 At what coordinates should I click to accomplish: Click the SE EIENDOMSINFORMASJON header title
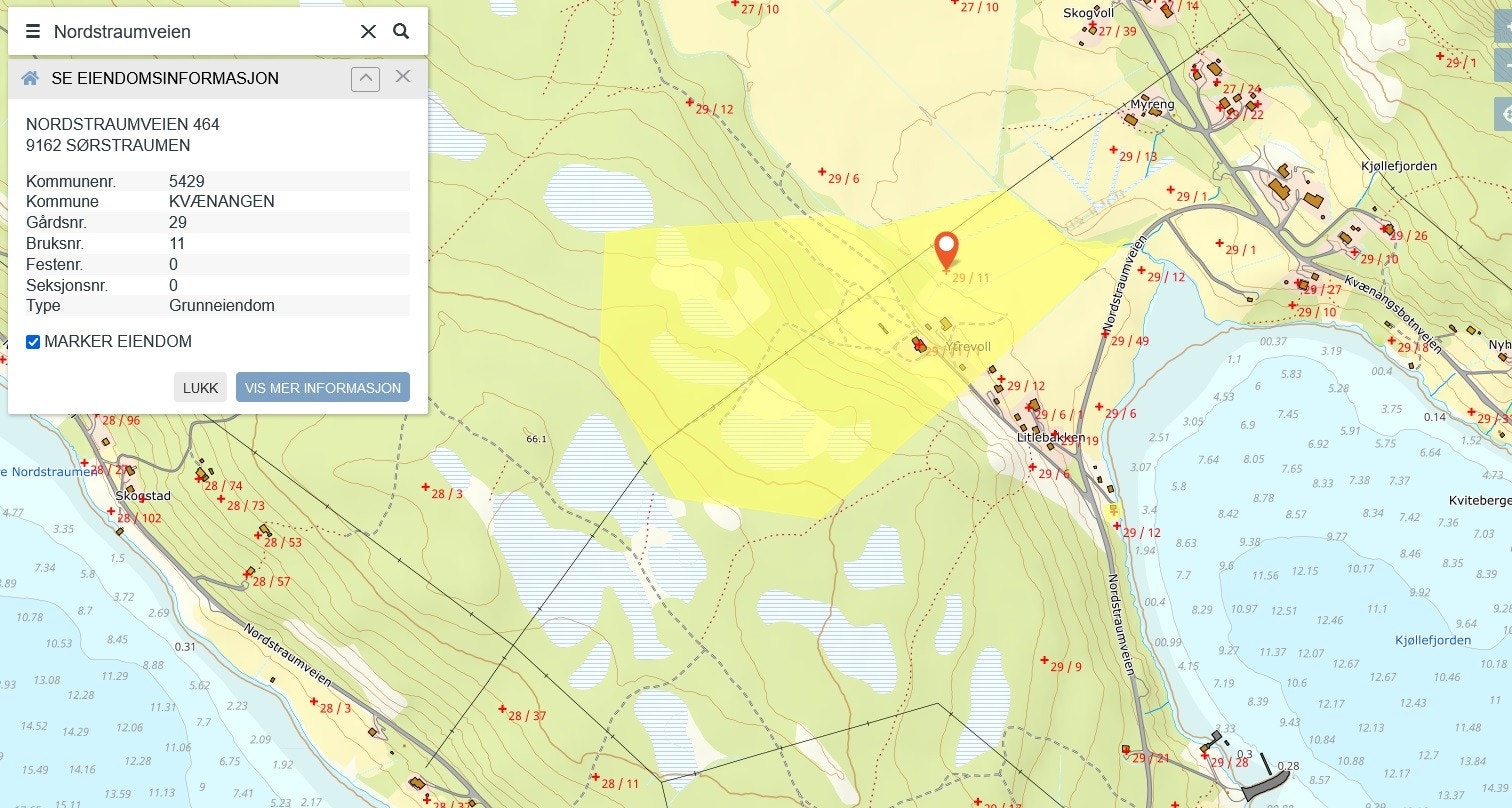(x=165, y=78)
